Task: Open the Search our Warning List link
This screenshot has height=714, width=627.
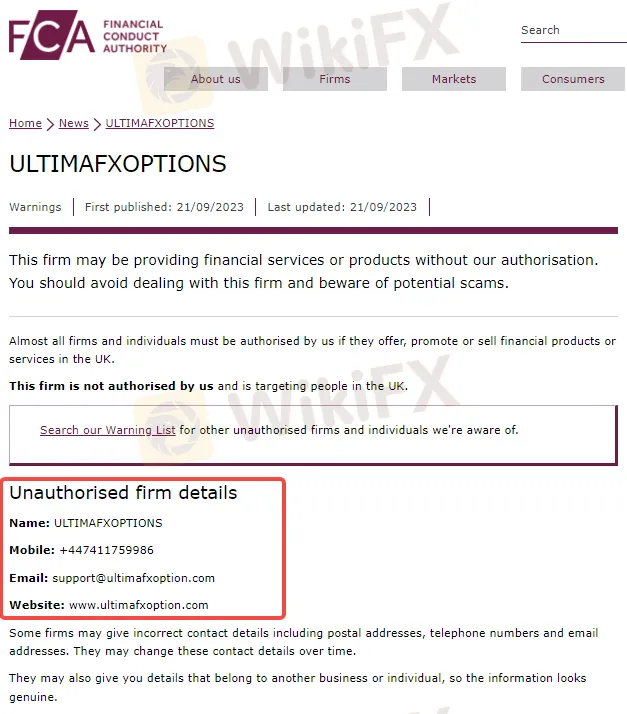Action: click(108, 431)
